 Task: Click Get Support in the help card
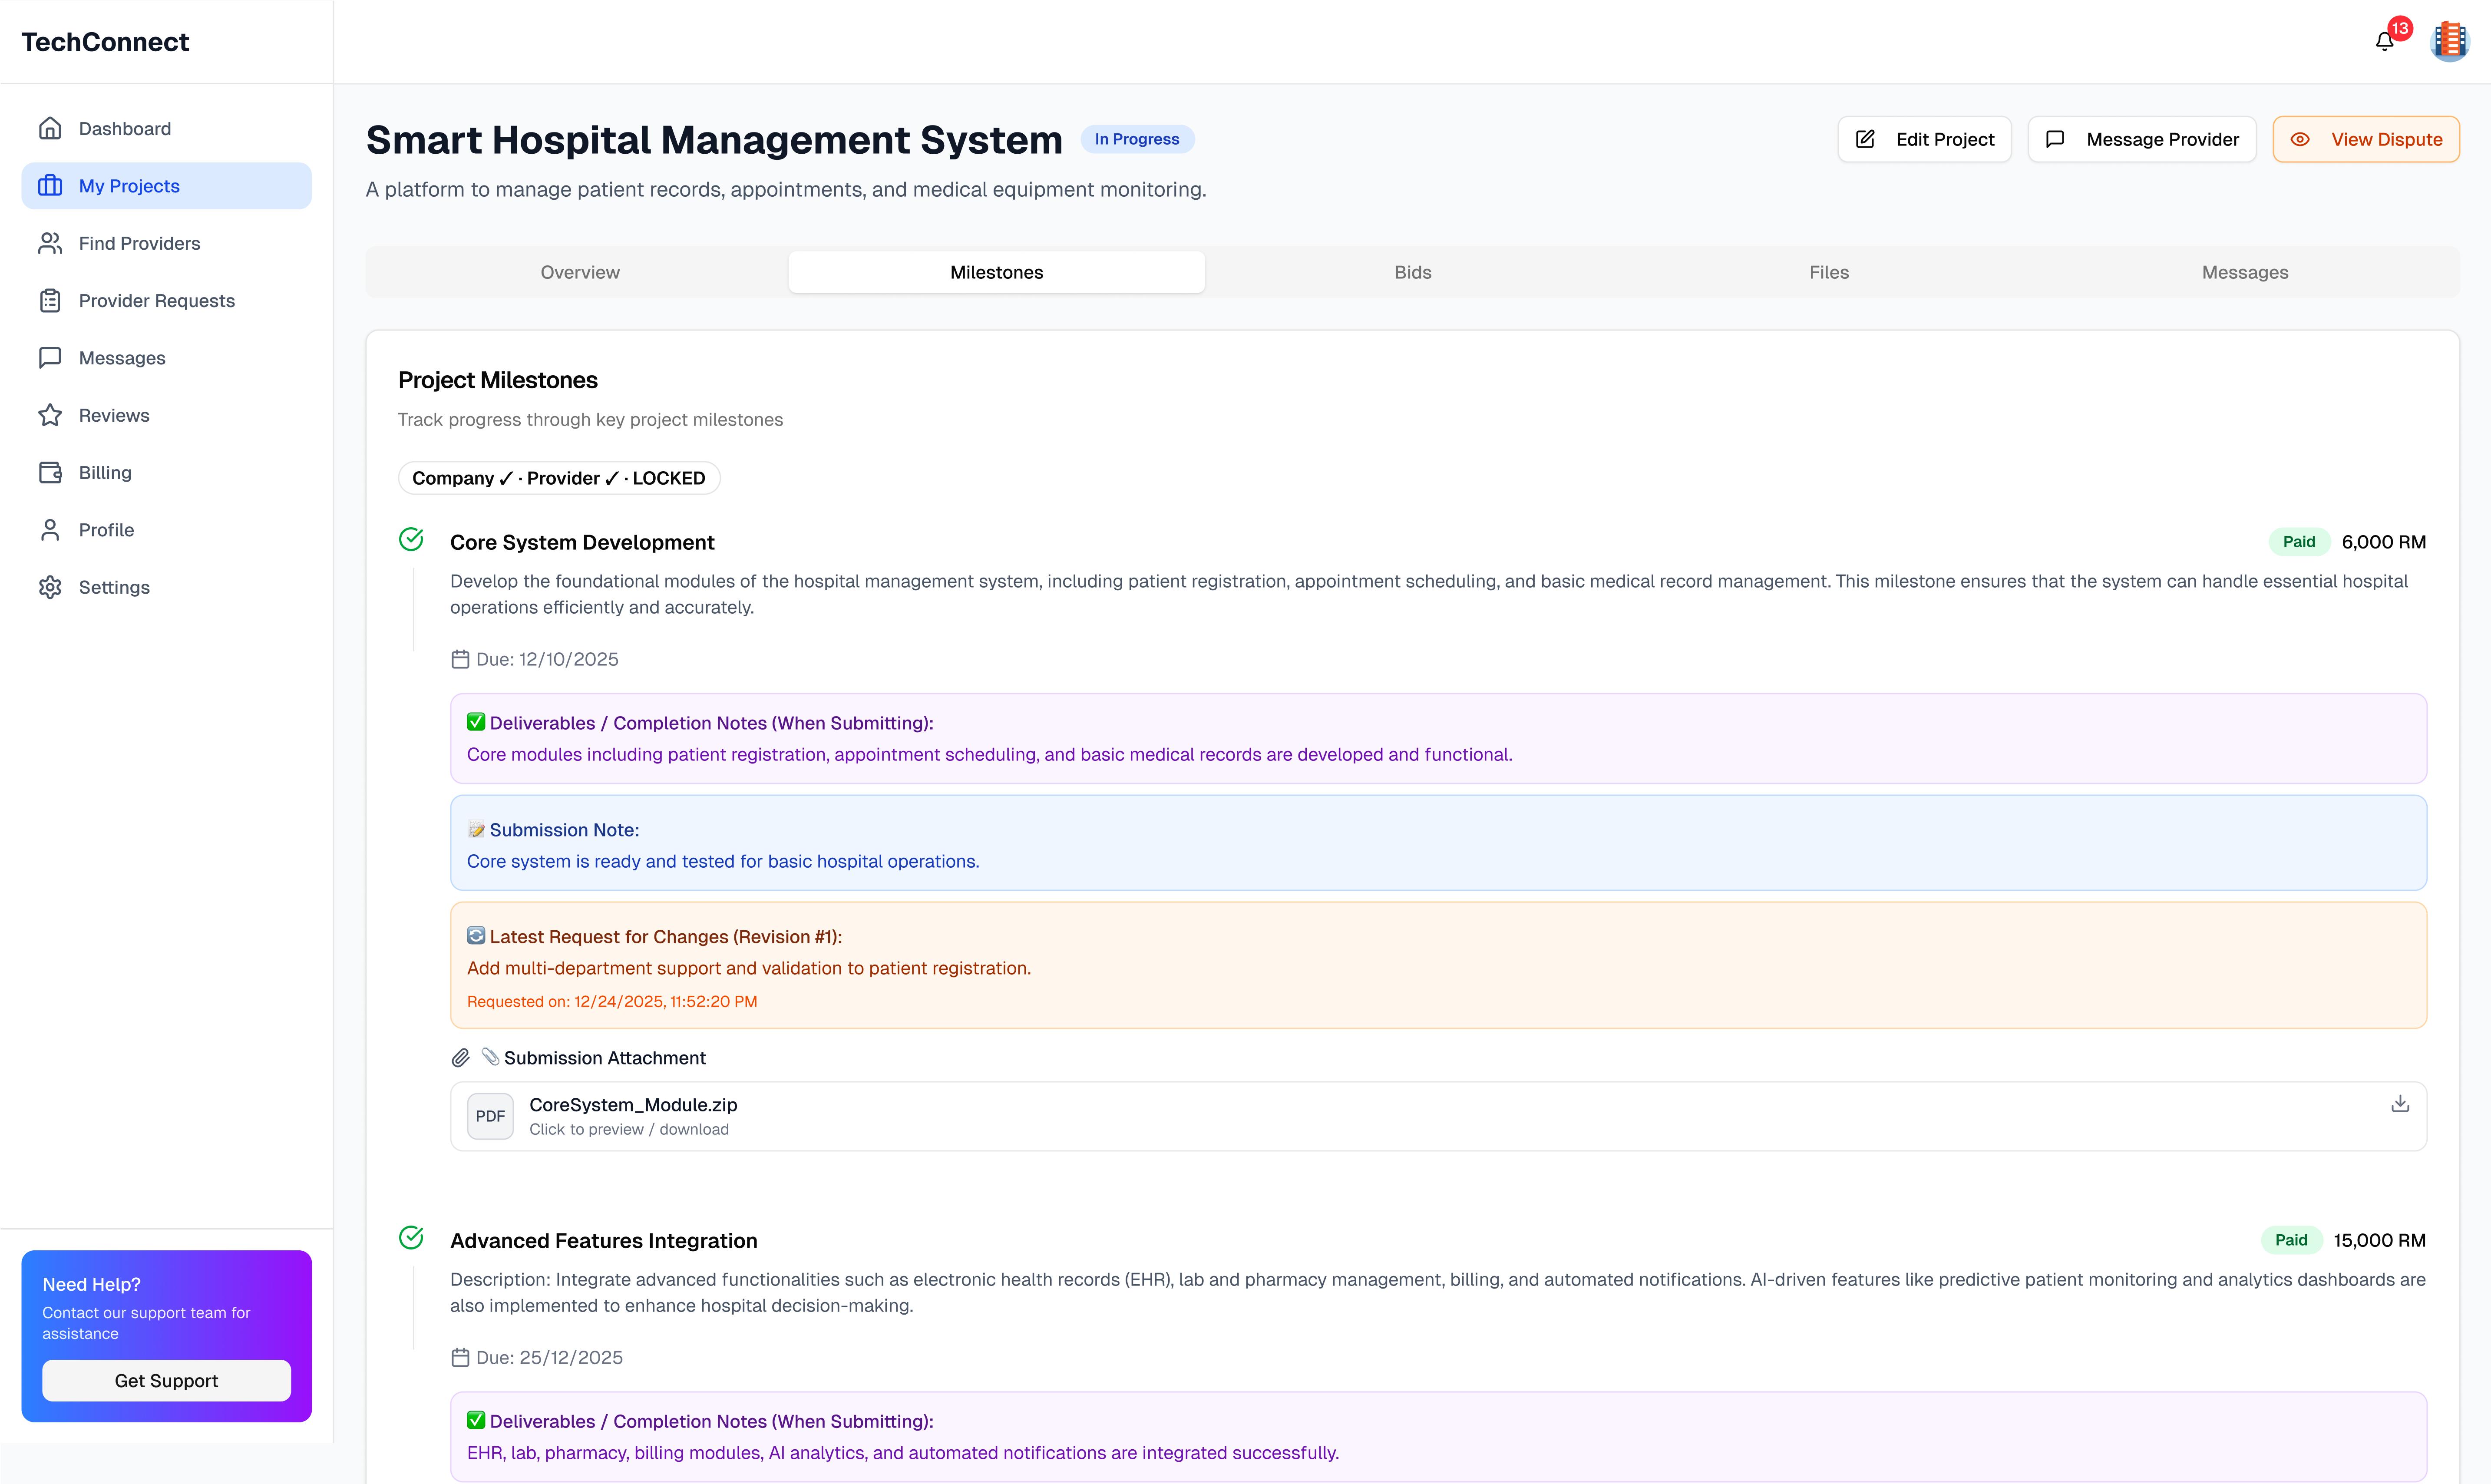pyautogui.click(x=166, y=1381)
